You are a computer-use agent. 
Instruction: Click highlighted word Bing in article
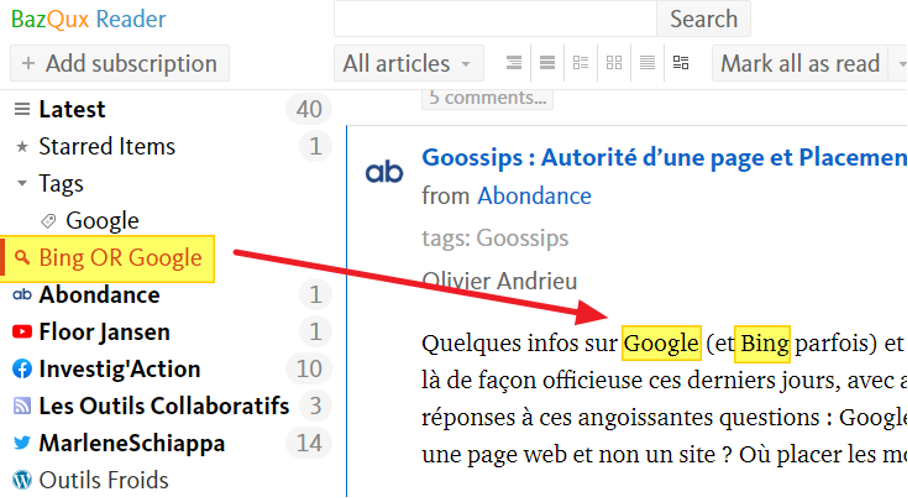click(762, 343)
